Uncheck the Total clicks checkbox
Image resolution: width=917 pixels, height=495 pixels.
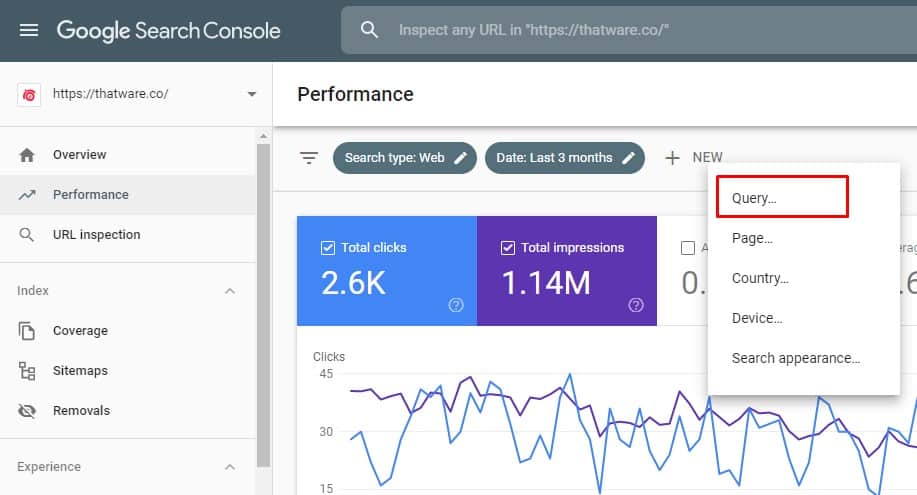[x=328, y=248]
